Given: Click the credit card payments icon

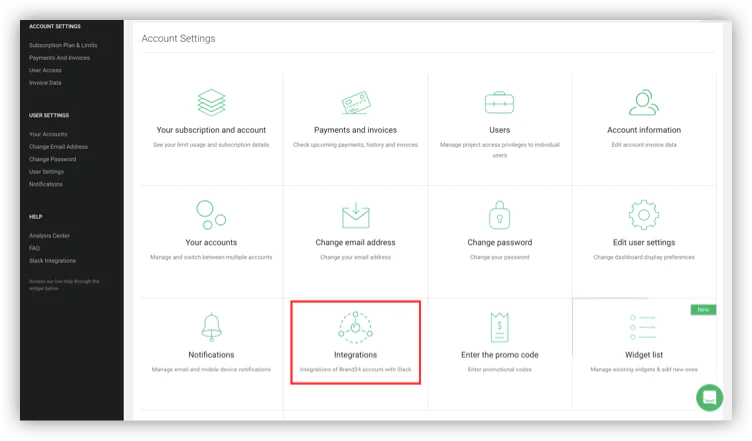Looking at the screenshot, I should tap(355, 102).
